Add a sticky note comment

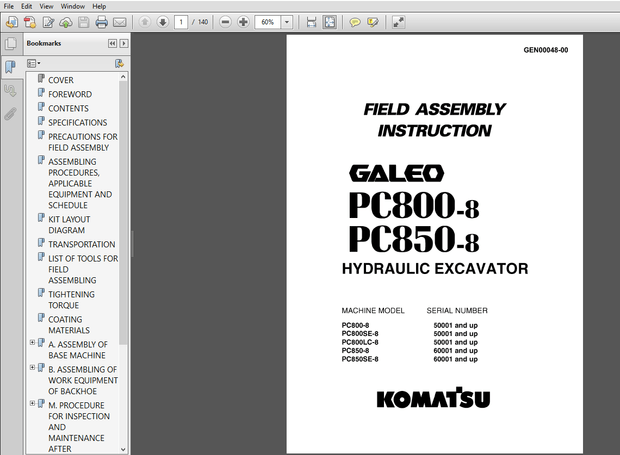(x=355, y=22)
